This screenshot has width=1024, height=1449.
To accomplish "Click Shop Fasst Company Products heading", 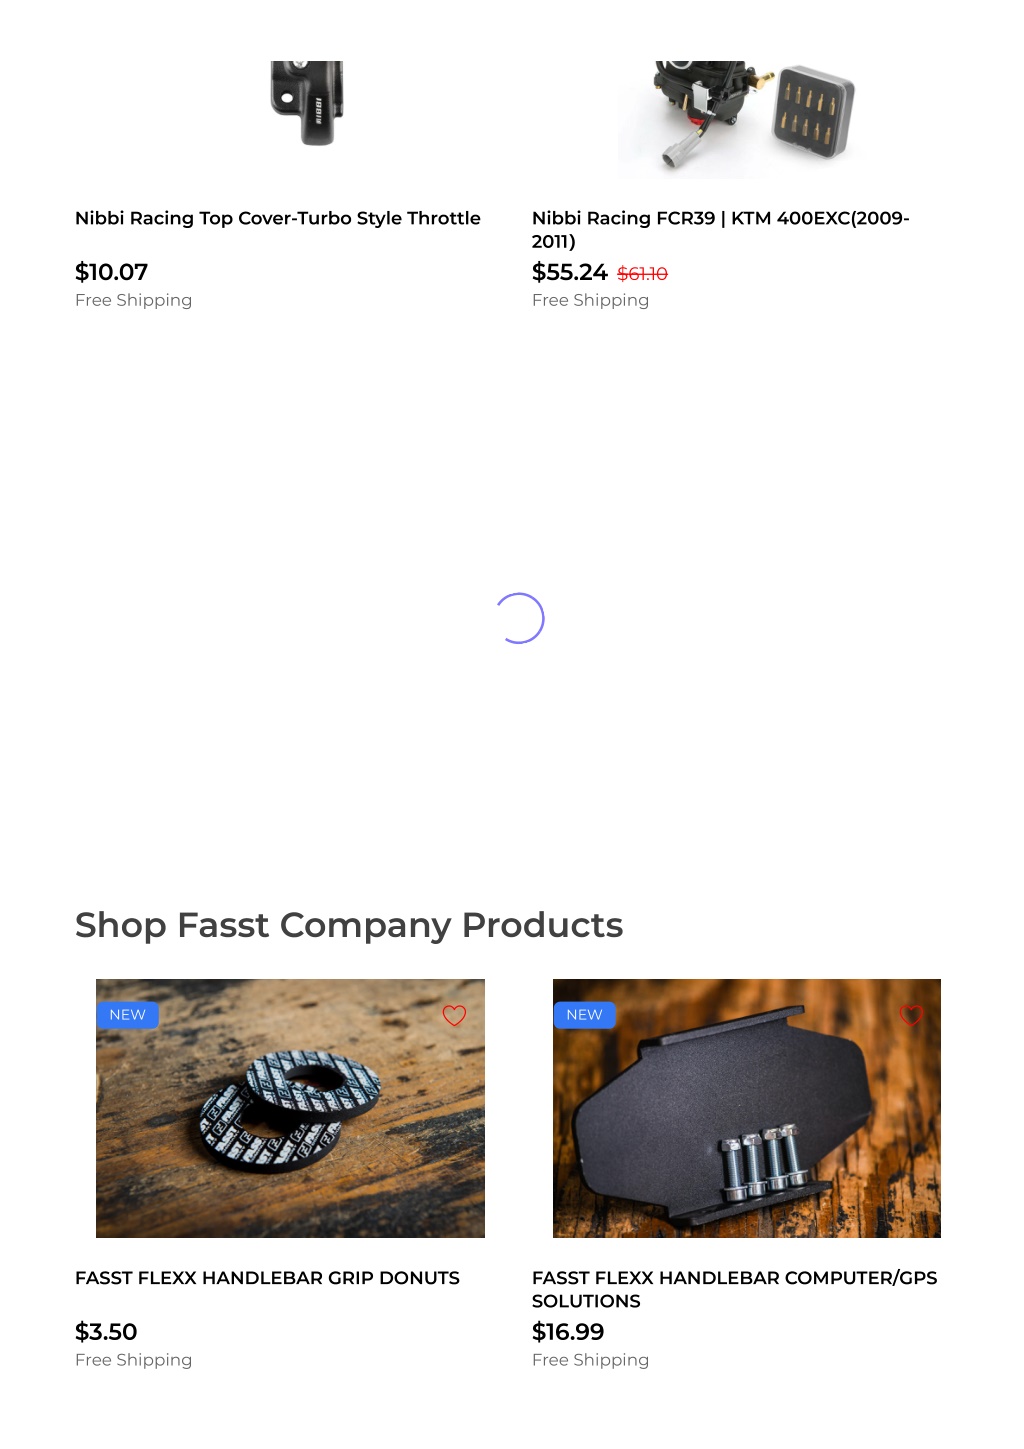I will 349,926.
